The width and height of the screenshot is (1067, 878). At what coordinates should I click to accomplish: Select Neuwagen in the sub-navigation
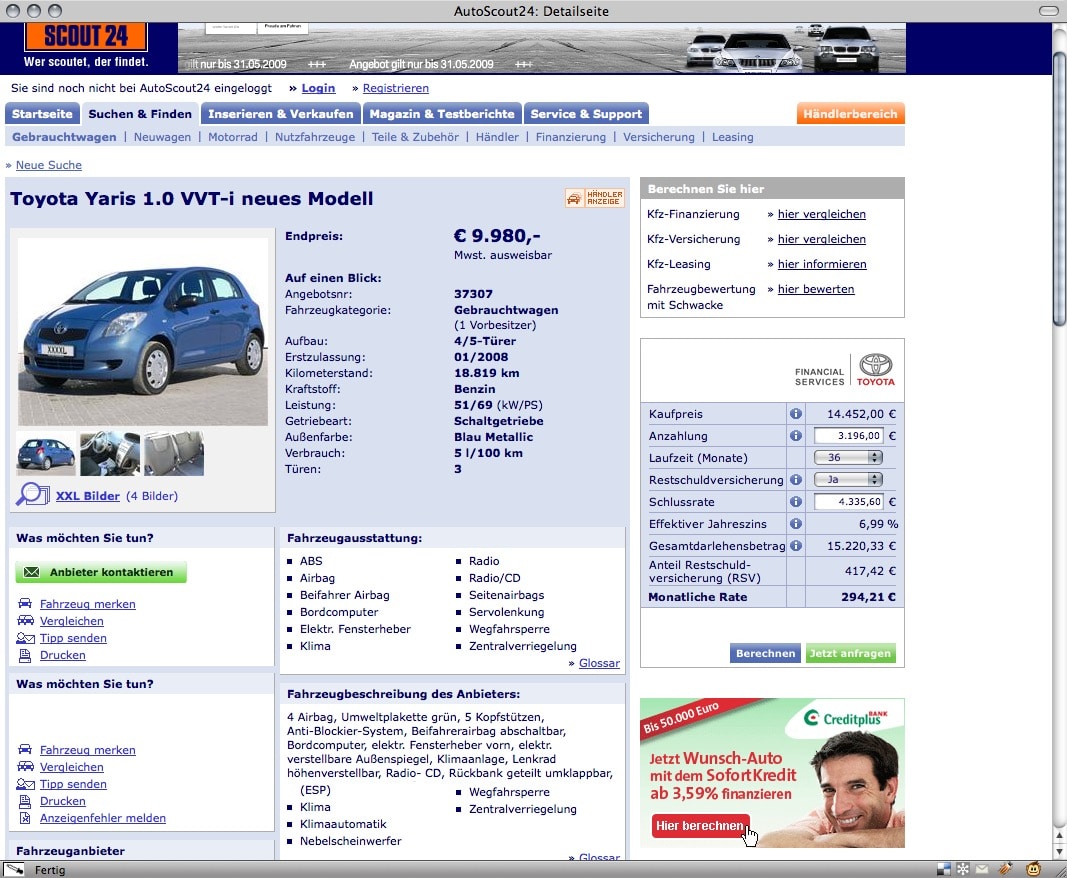(162, 137)
